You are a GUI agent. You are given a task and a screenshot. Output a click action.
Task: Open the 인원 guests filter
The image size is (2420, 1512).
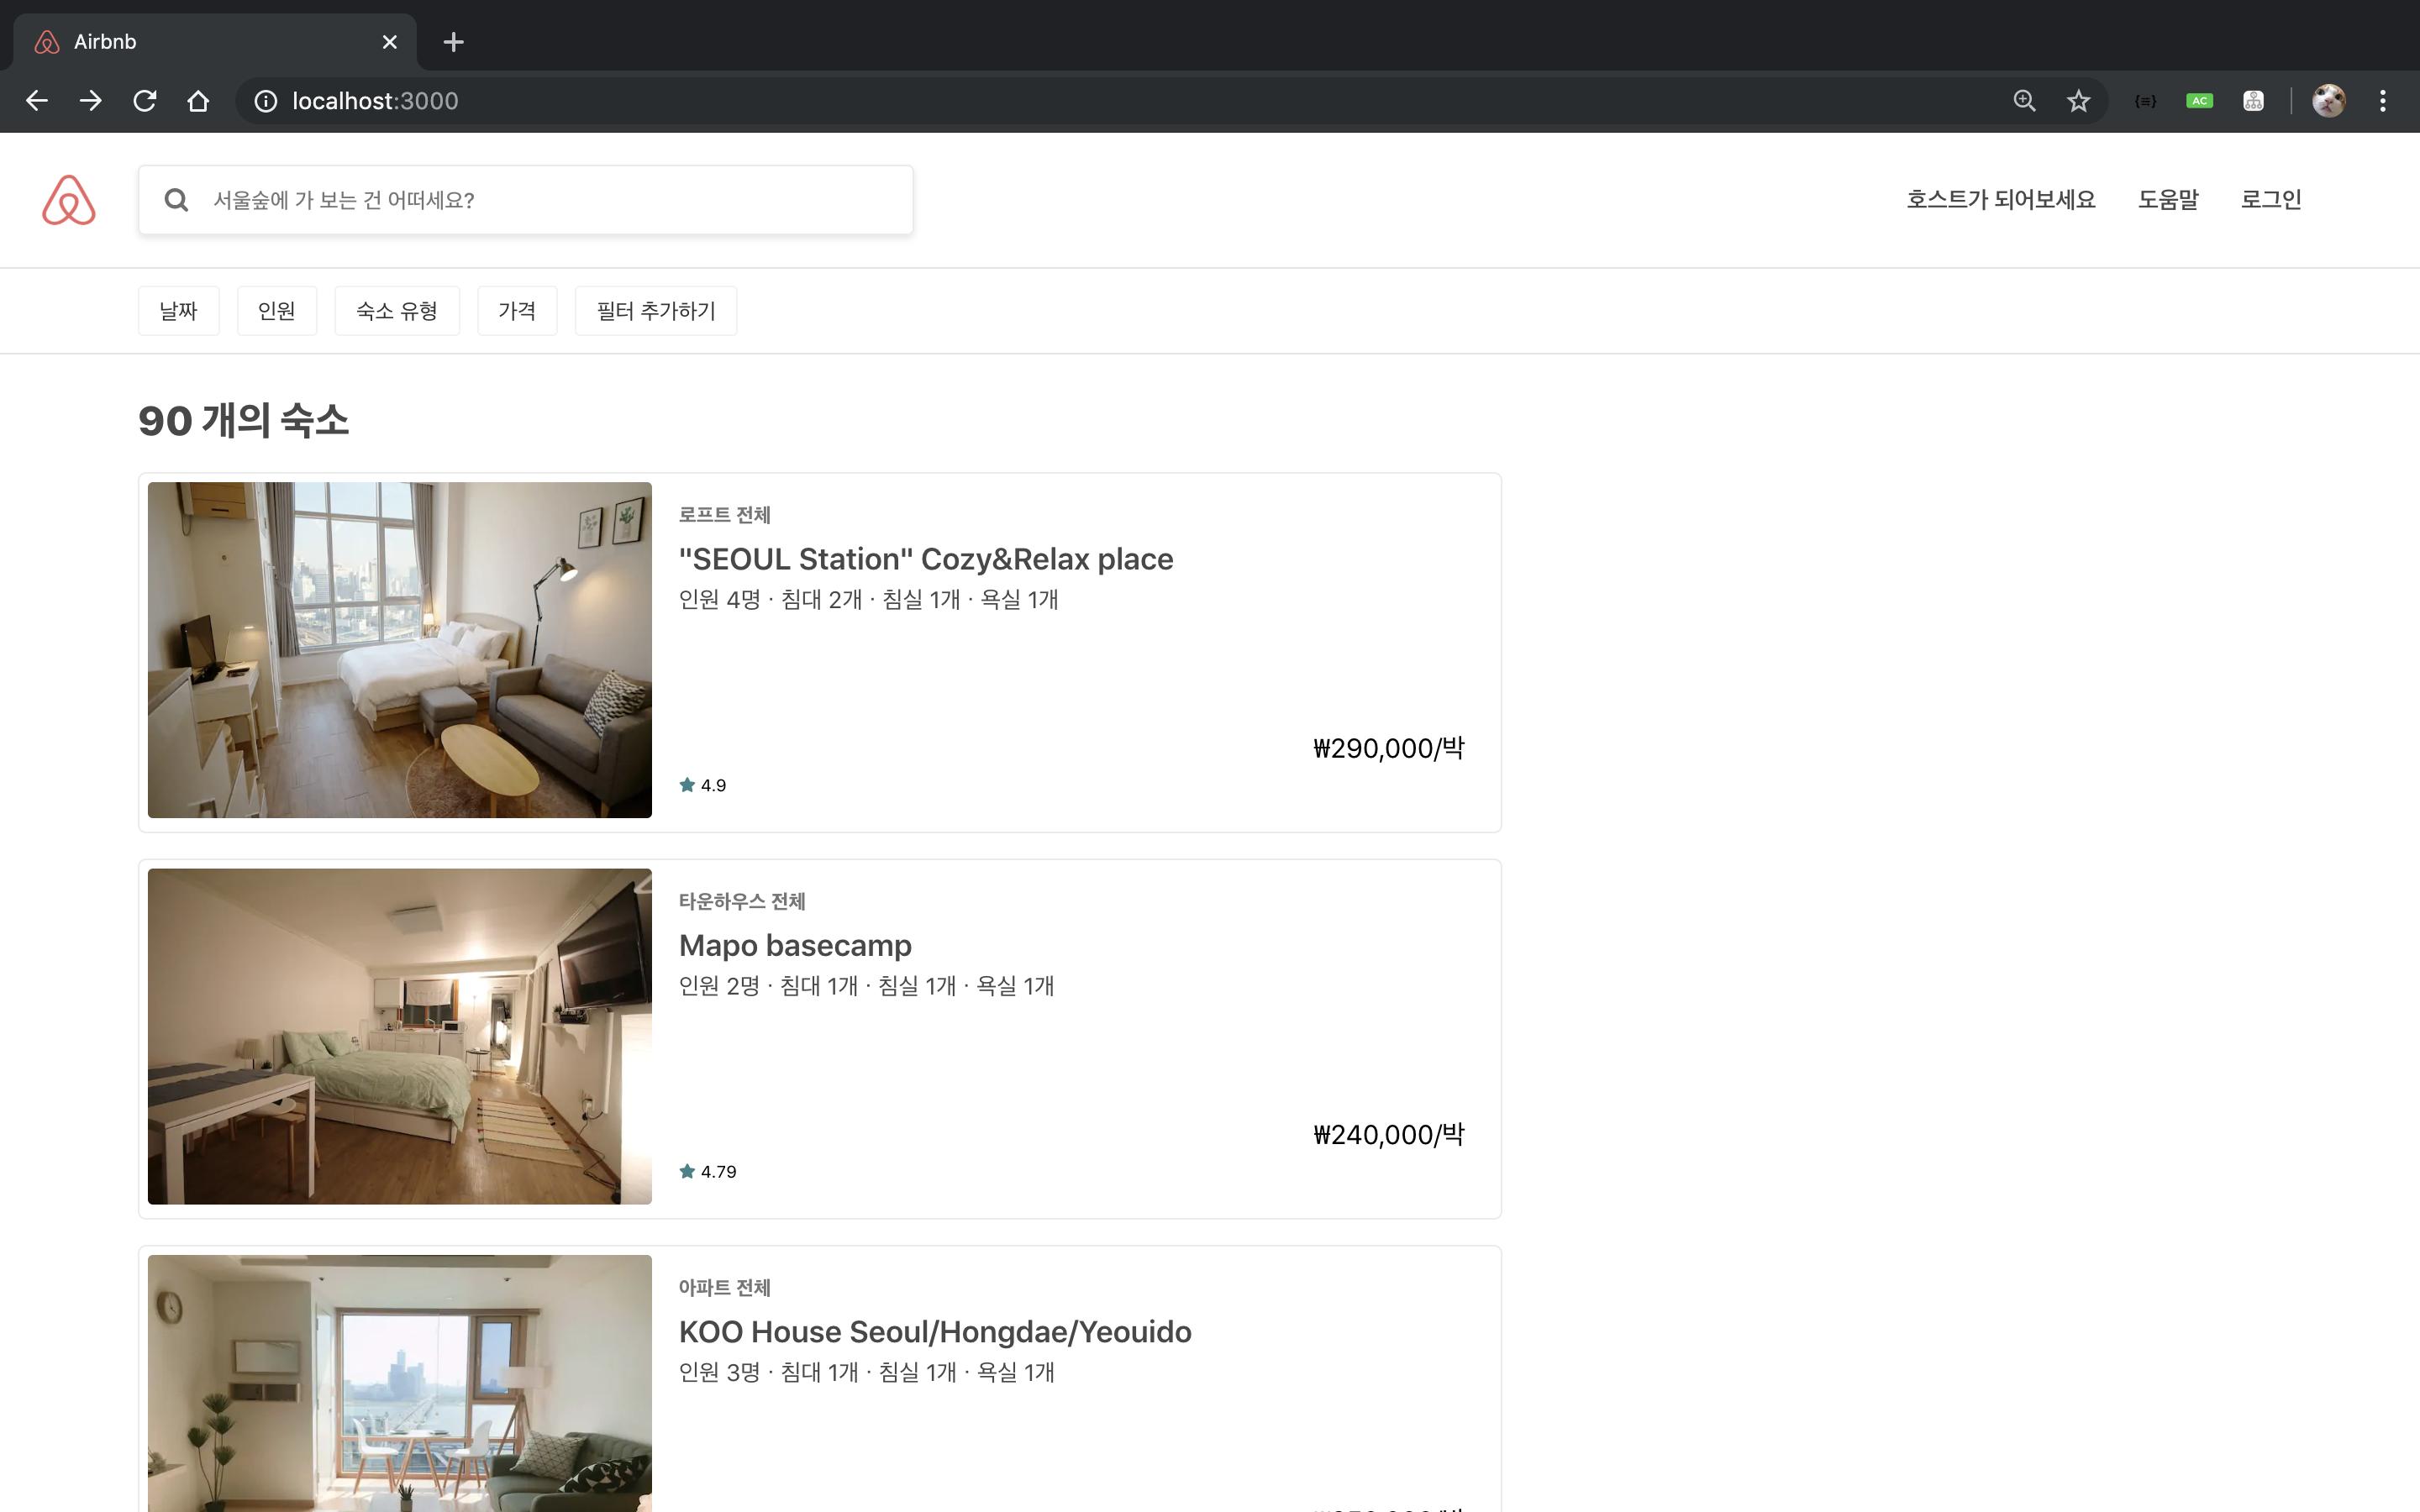point(276,311)
